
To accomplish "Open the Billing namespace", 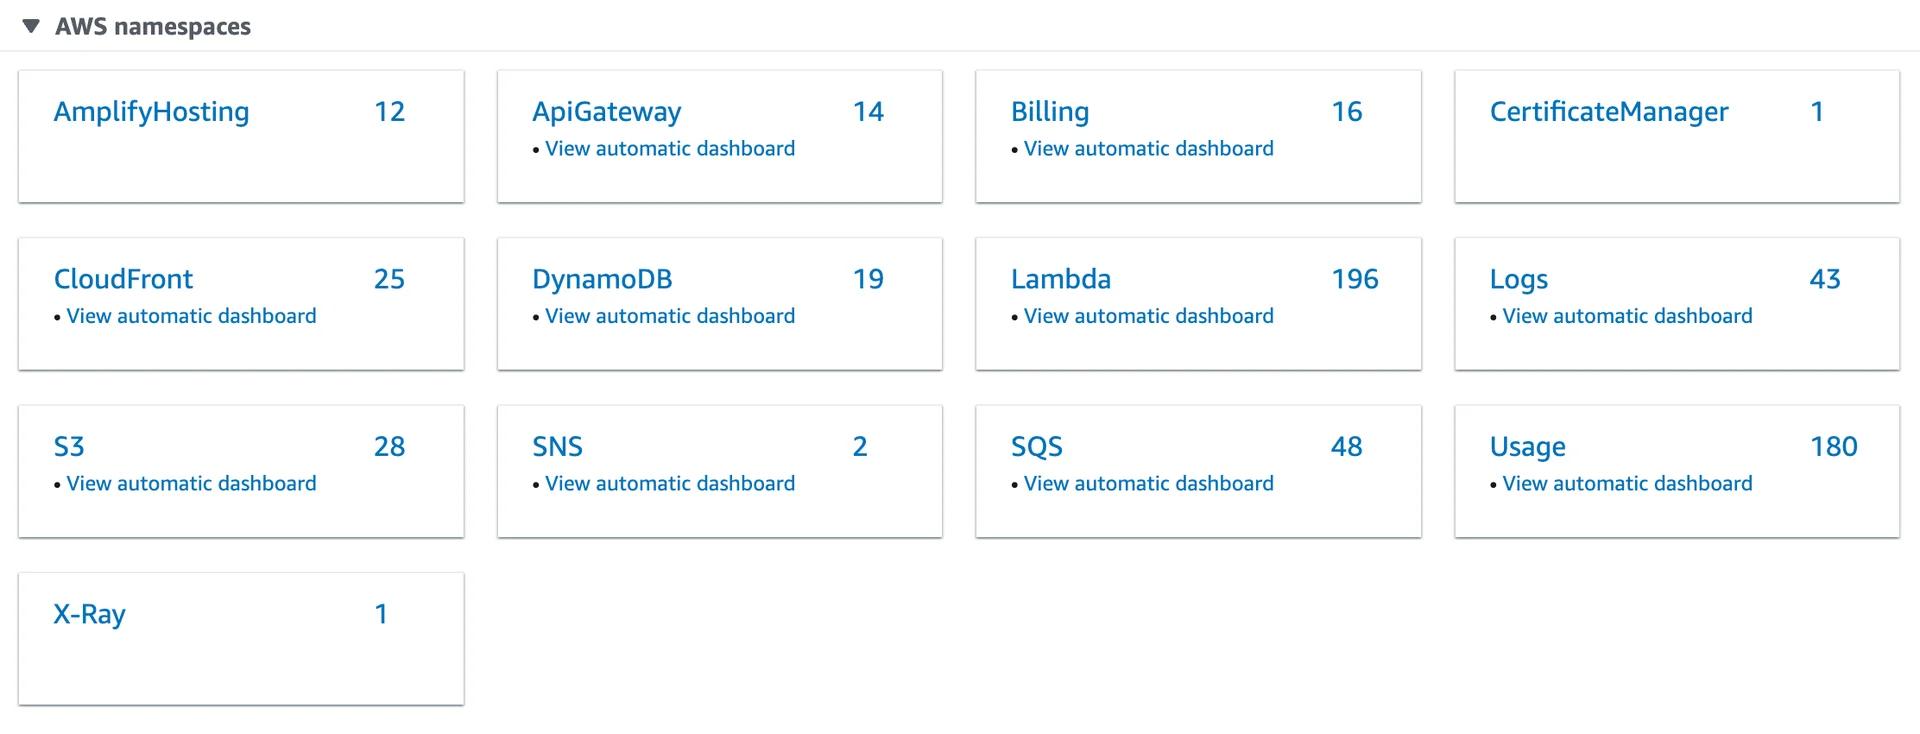I will pos(1050,111).
